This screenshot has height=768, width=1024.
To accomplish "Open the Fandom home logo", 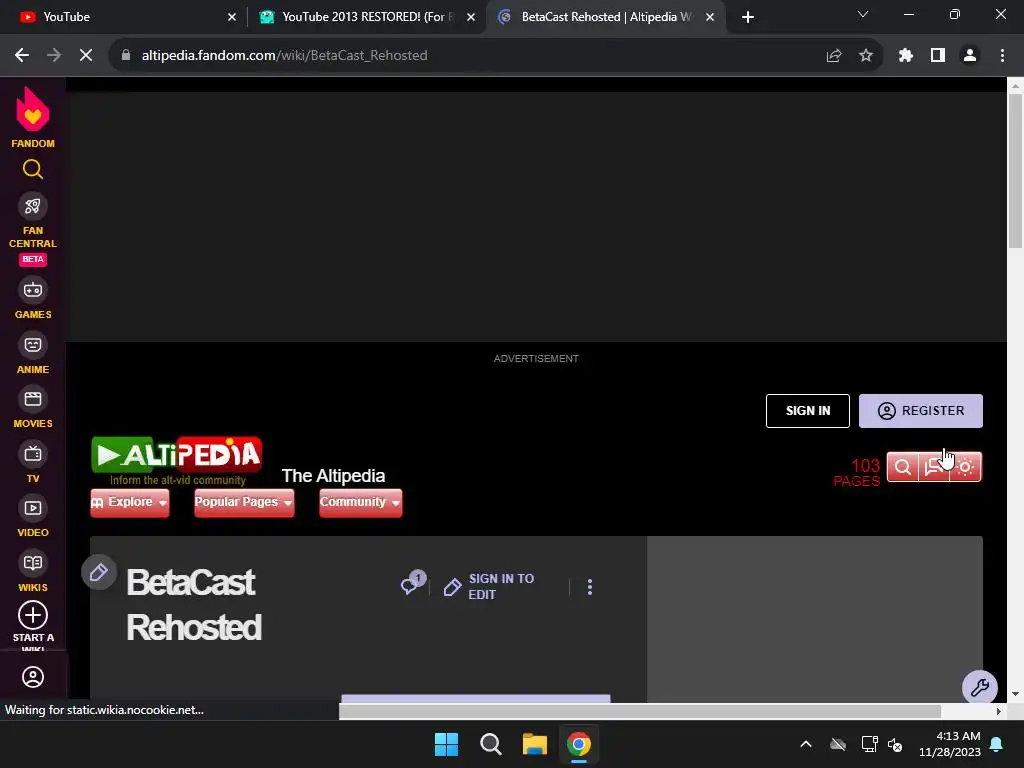I will 33,118.
